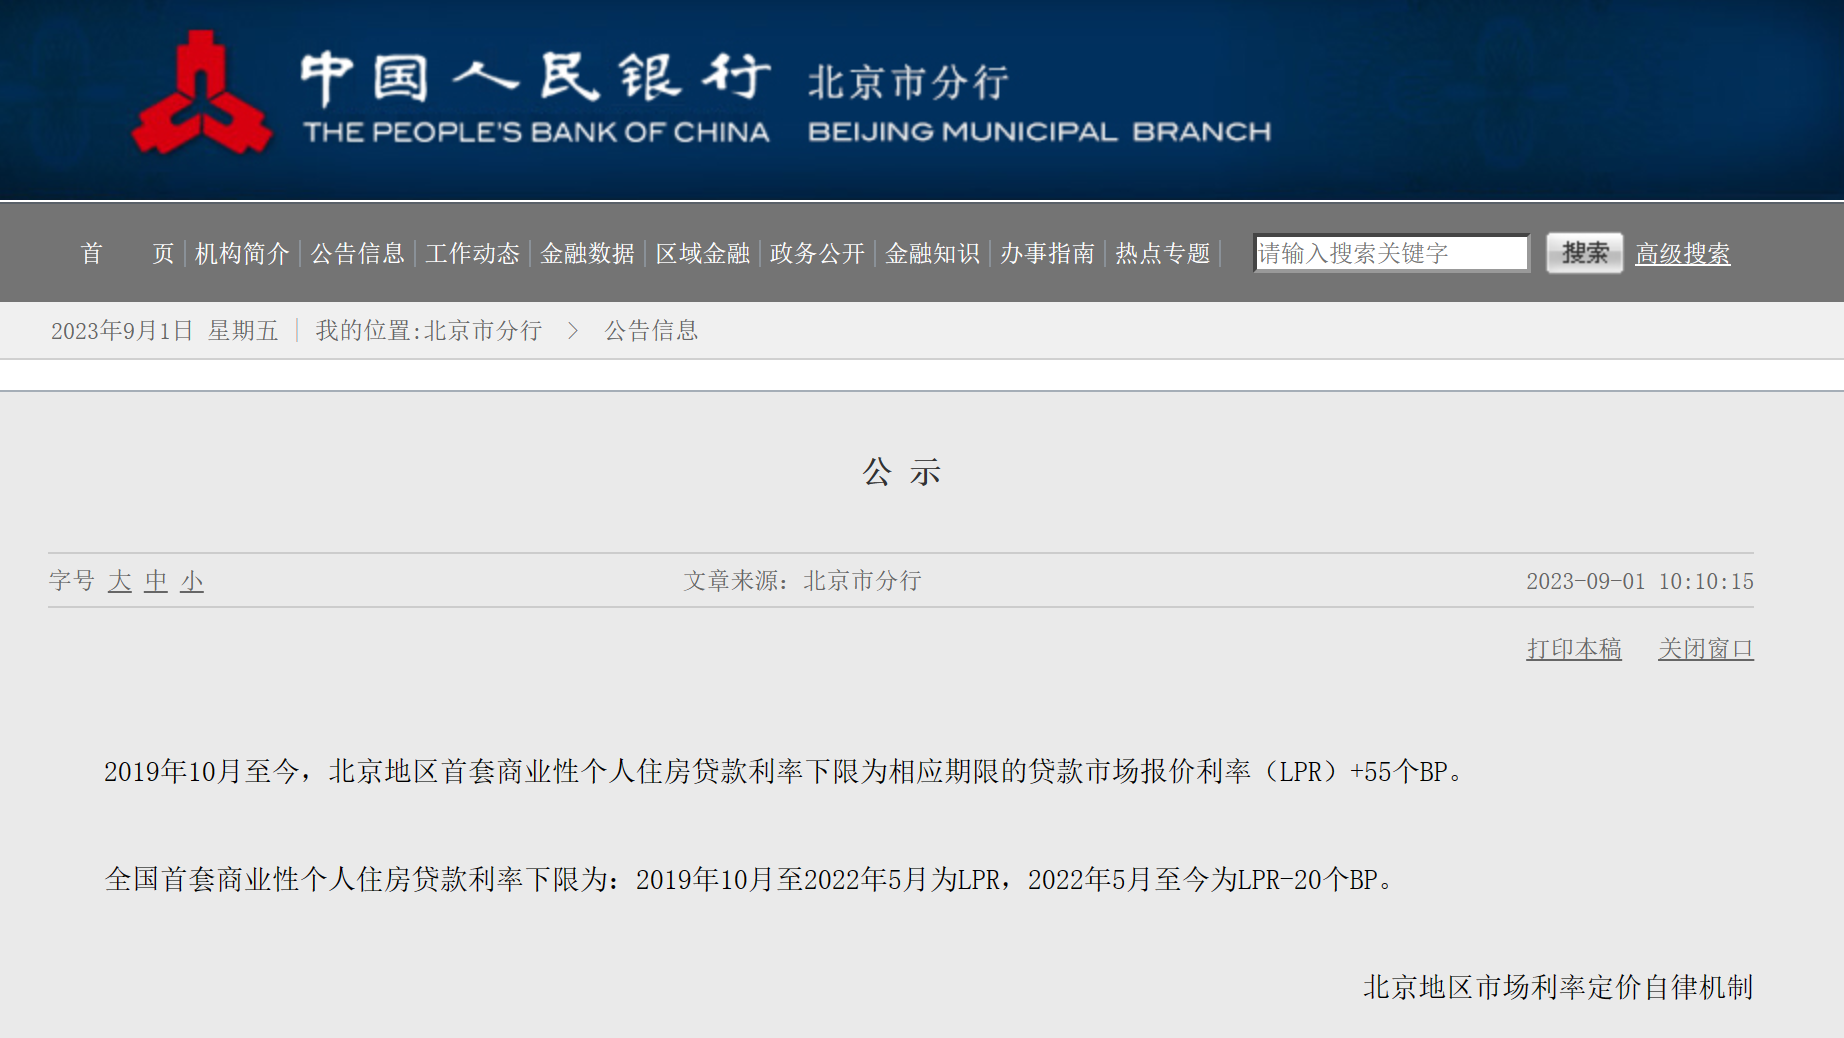Click the 中国人民银行 calligraphy header title
The image size is (1844, 1038).
536,77
